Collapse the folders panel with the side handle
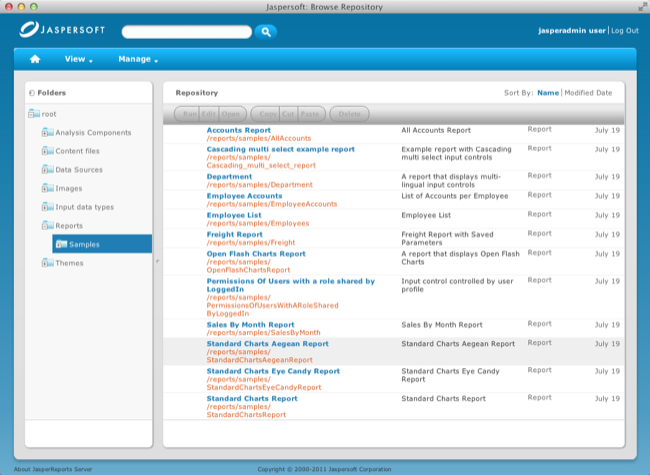 158,262
